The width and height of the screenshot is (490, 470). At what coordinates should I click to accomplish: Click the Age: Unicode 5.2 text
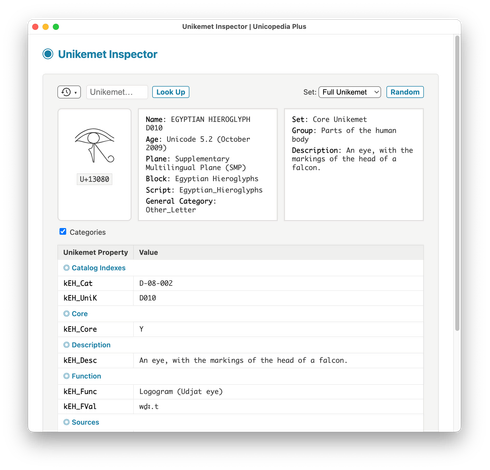click(198, 143)
